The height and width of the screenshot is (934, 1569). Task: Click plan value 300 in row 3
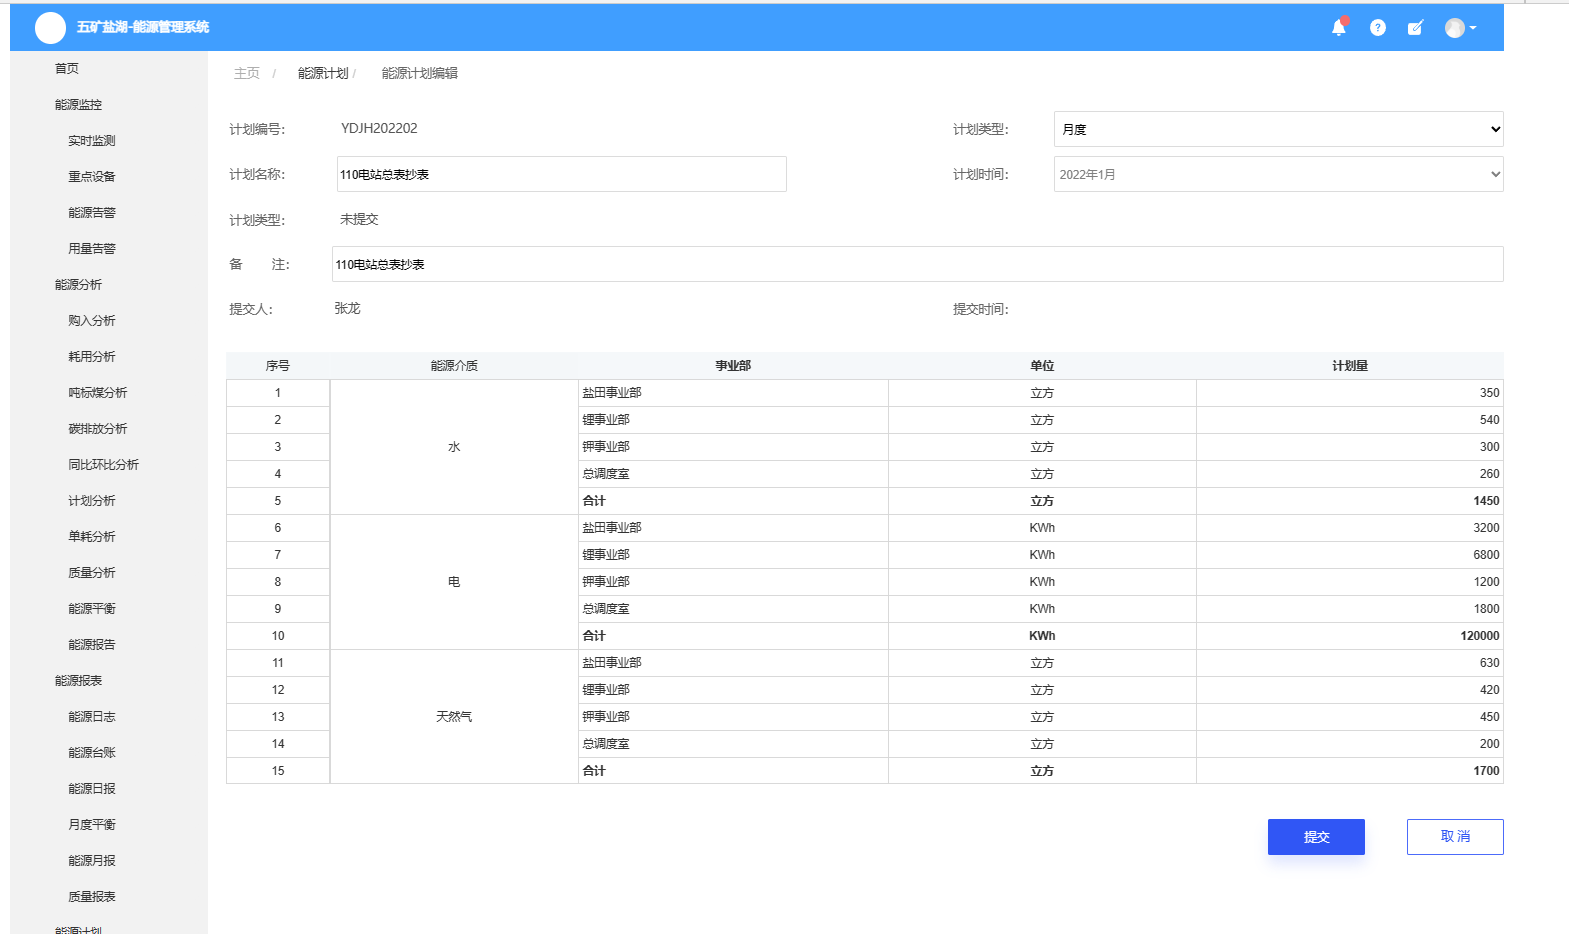pos(1489,447)
